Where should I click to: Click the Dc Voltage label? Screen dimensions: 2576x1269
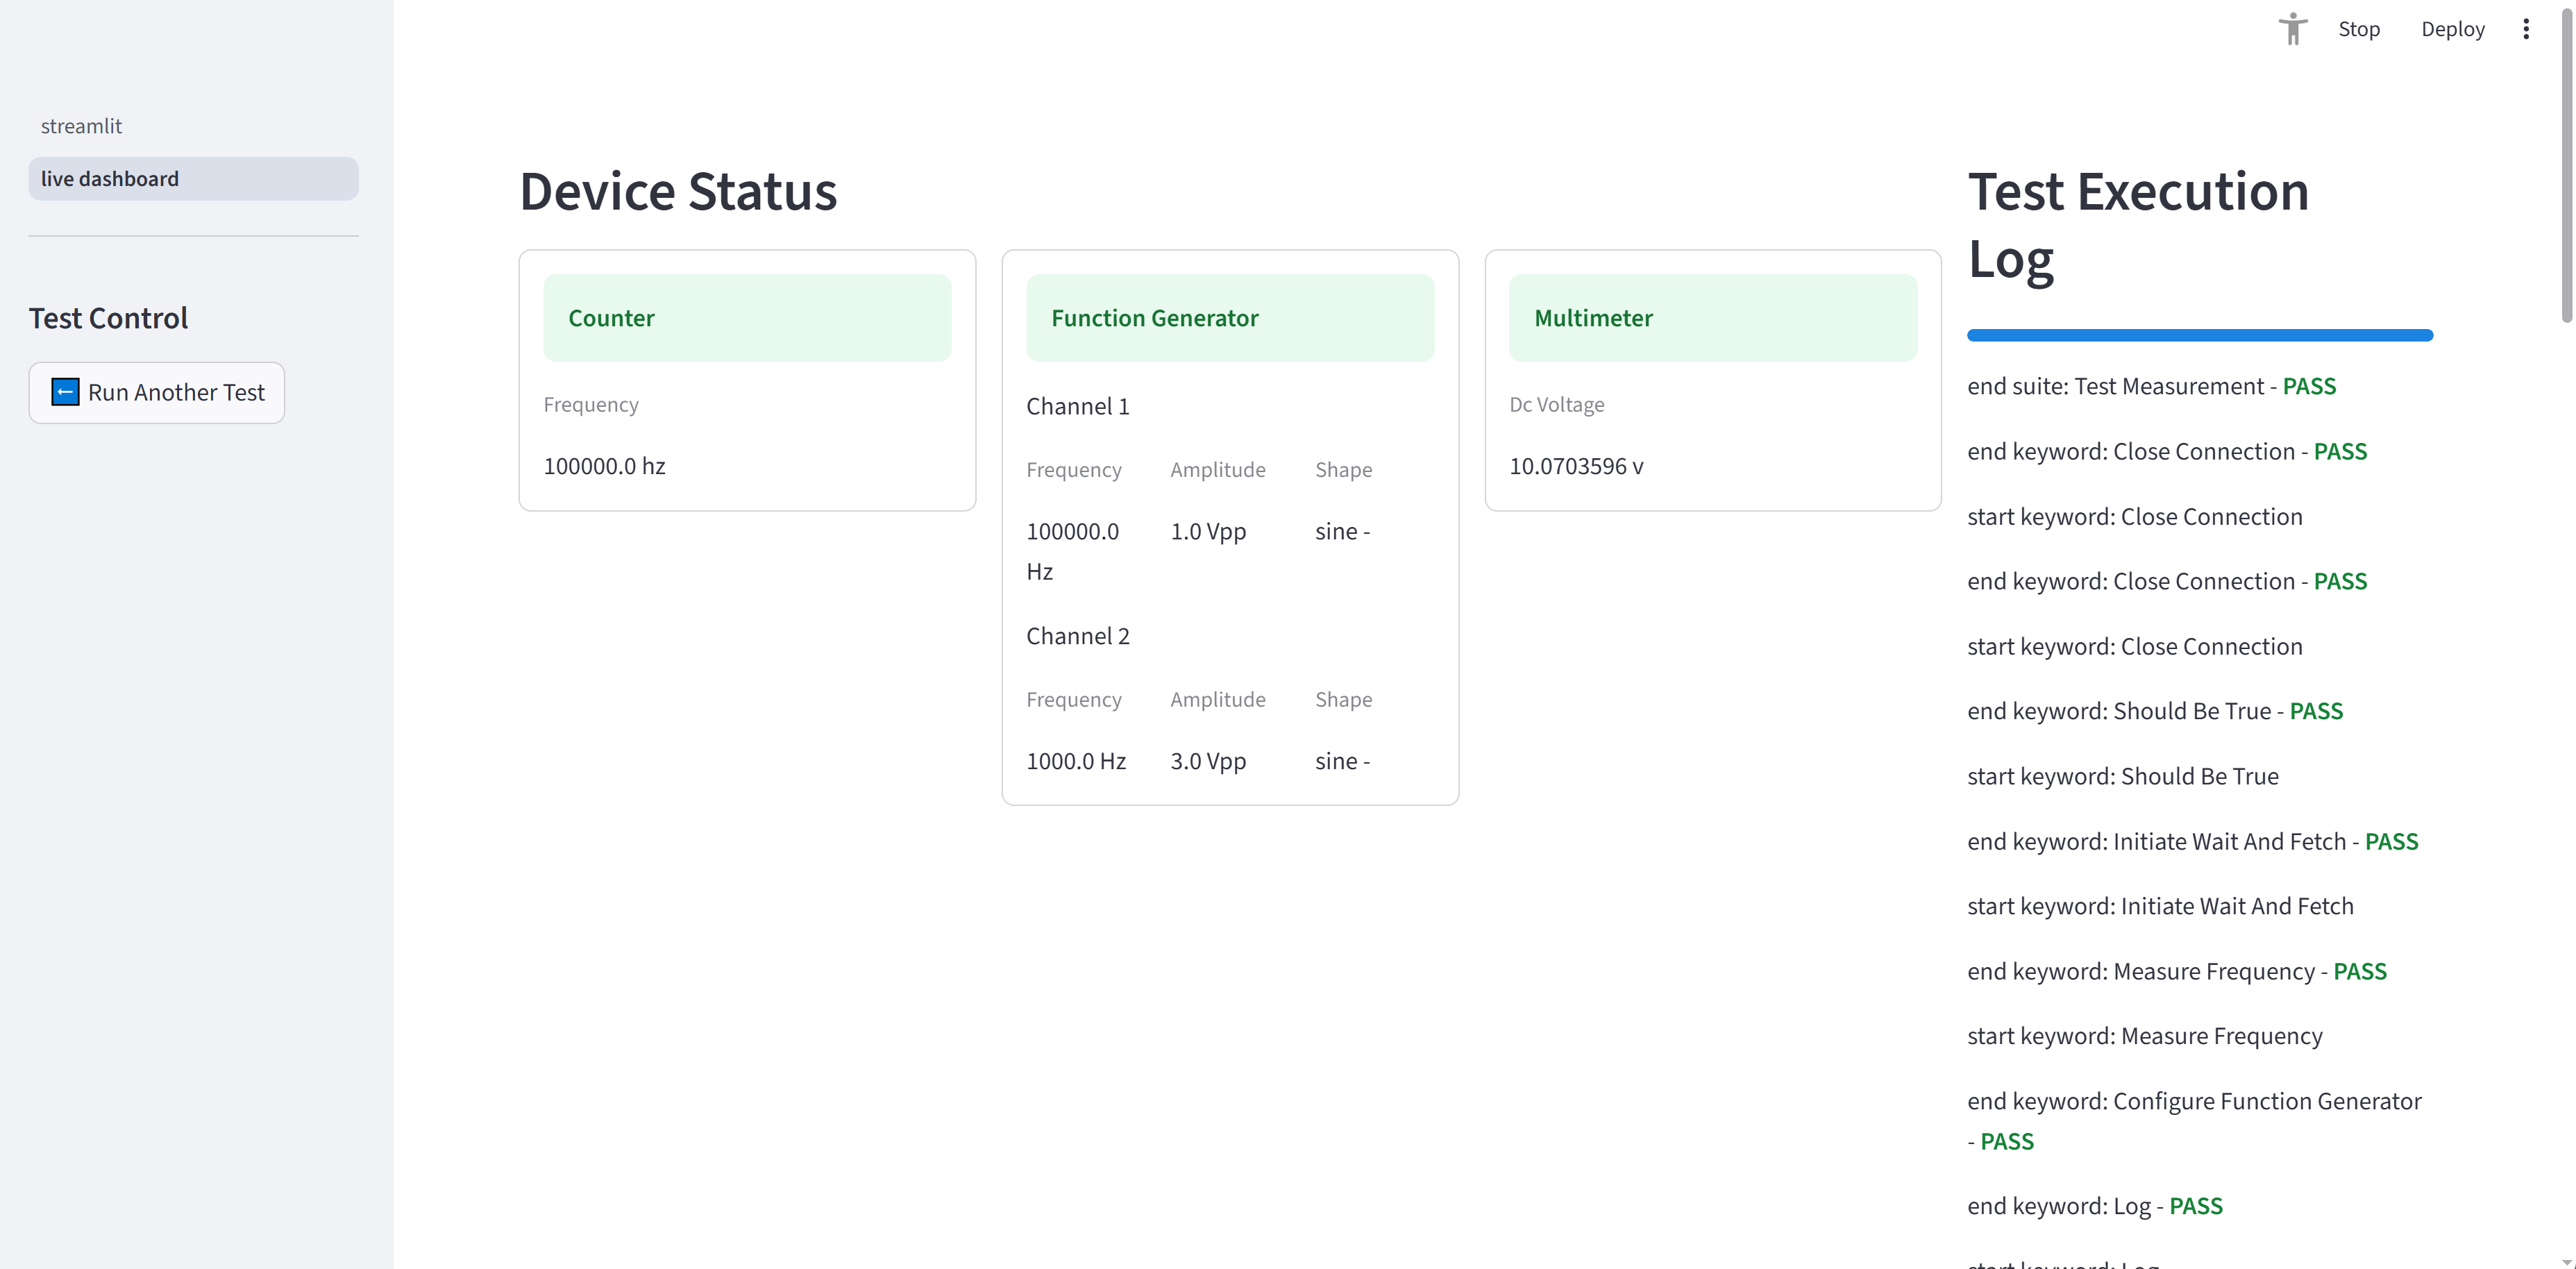1556,404
